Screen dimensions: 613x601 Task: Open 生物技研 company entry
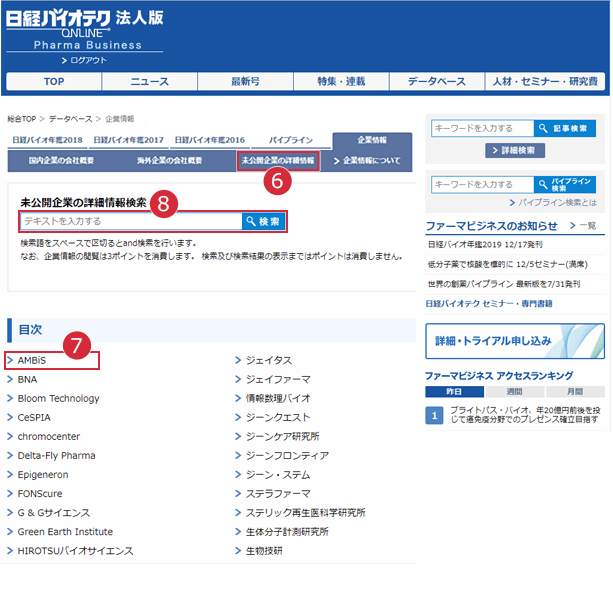(x=264, y=551)
